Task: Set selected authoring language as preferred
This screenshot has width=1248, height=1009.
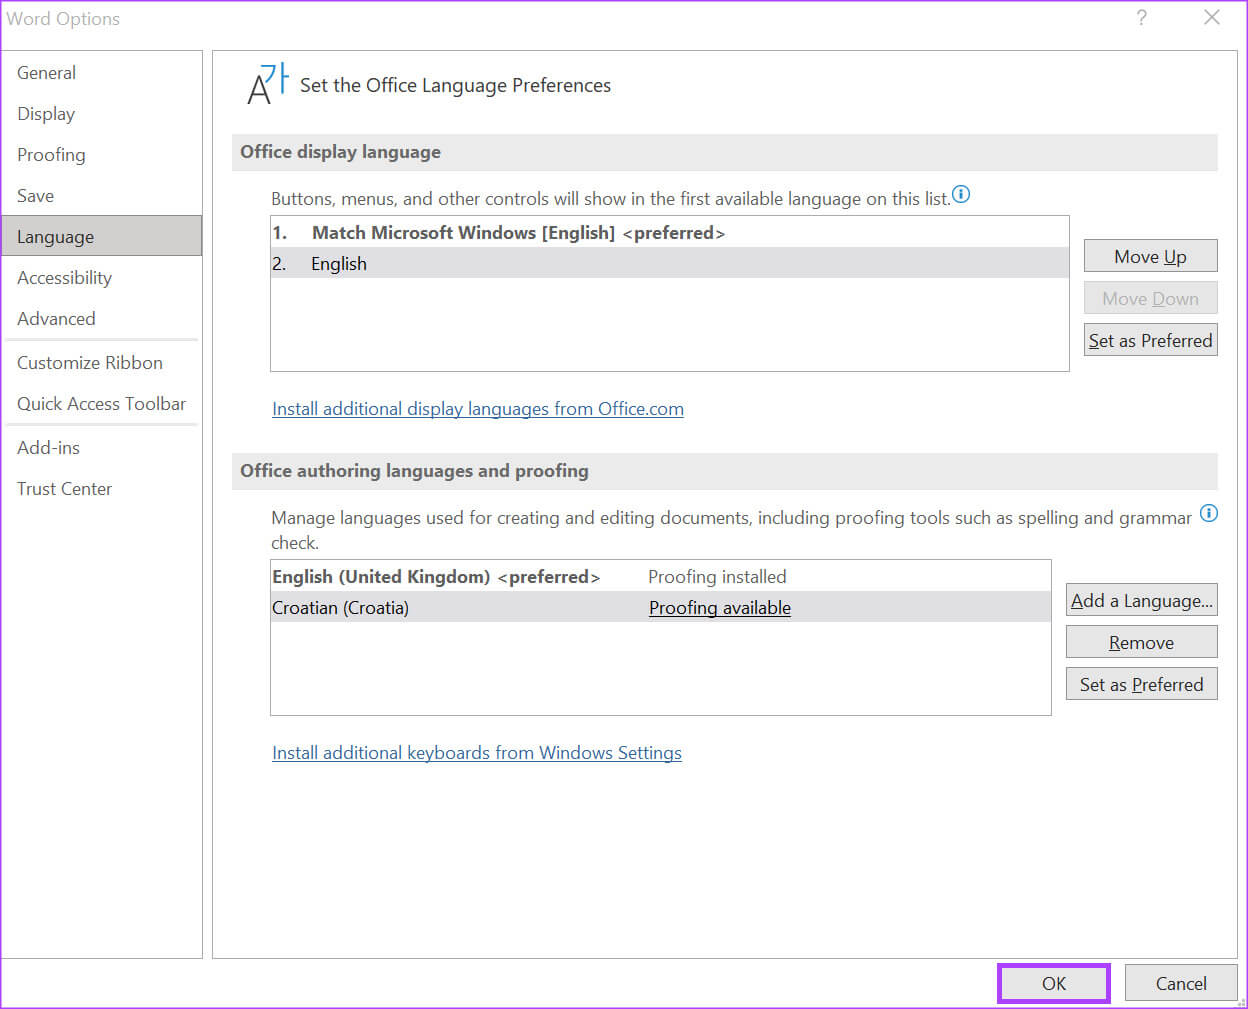Action: pos(1141,684)
